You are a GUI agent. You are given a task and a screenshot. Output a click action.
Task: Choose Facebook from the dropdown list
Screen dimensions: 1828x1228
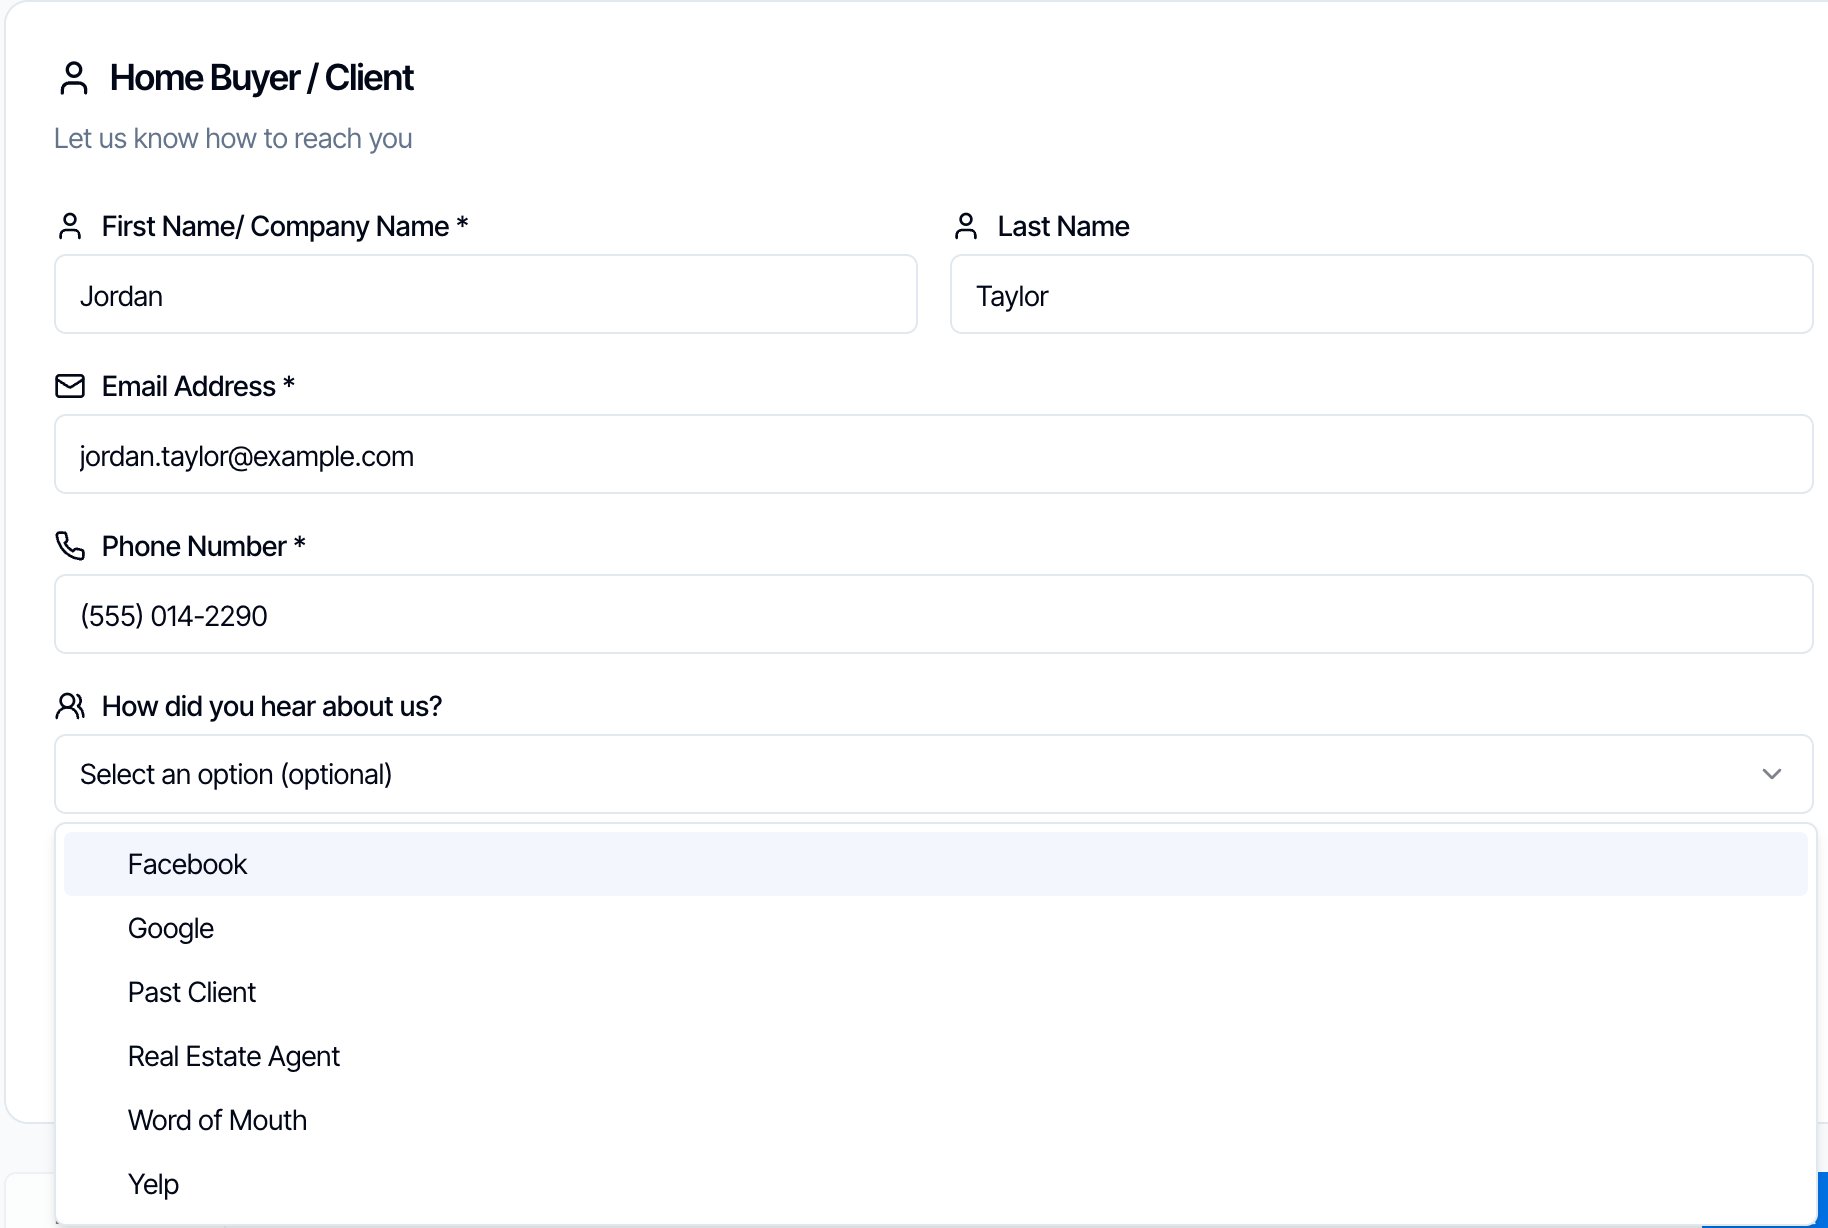coord(935,864)
